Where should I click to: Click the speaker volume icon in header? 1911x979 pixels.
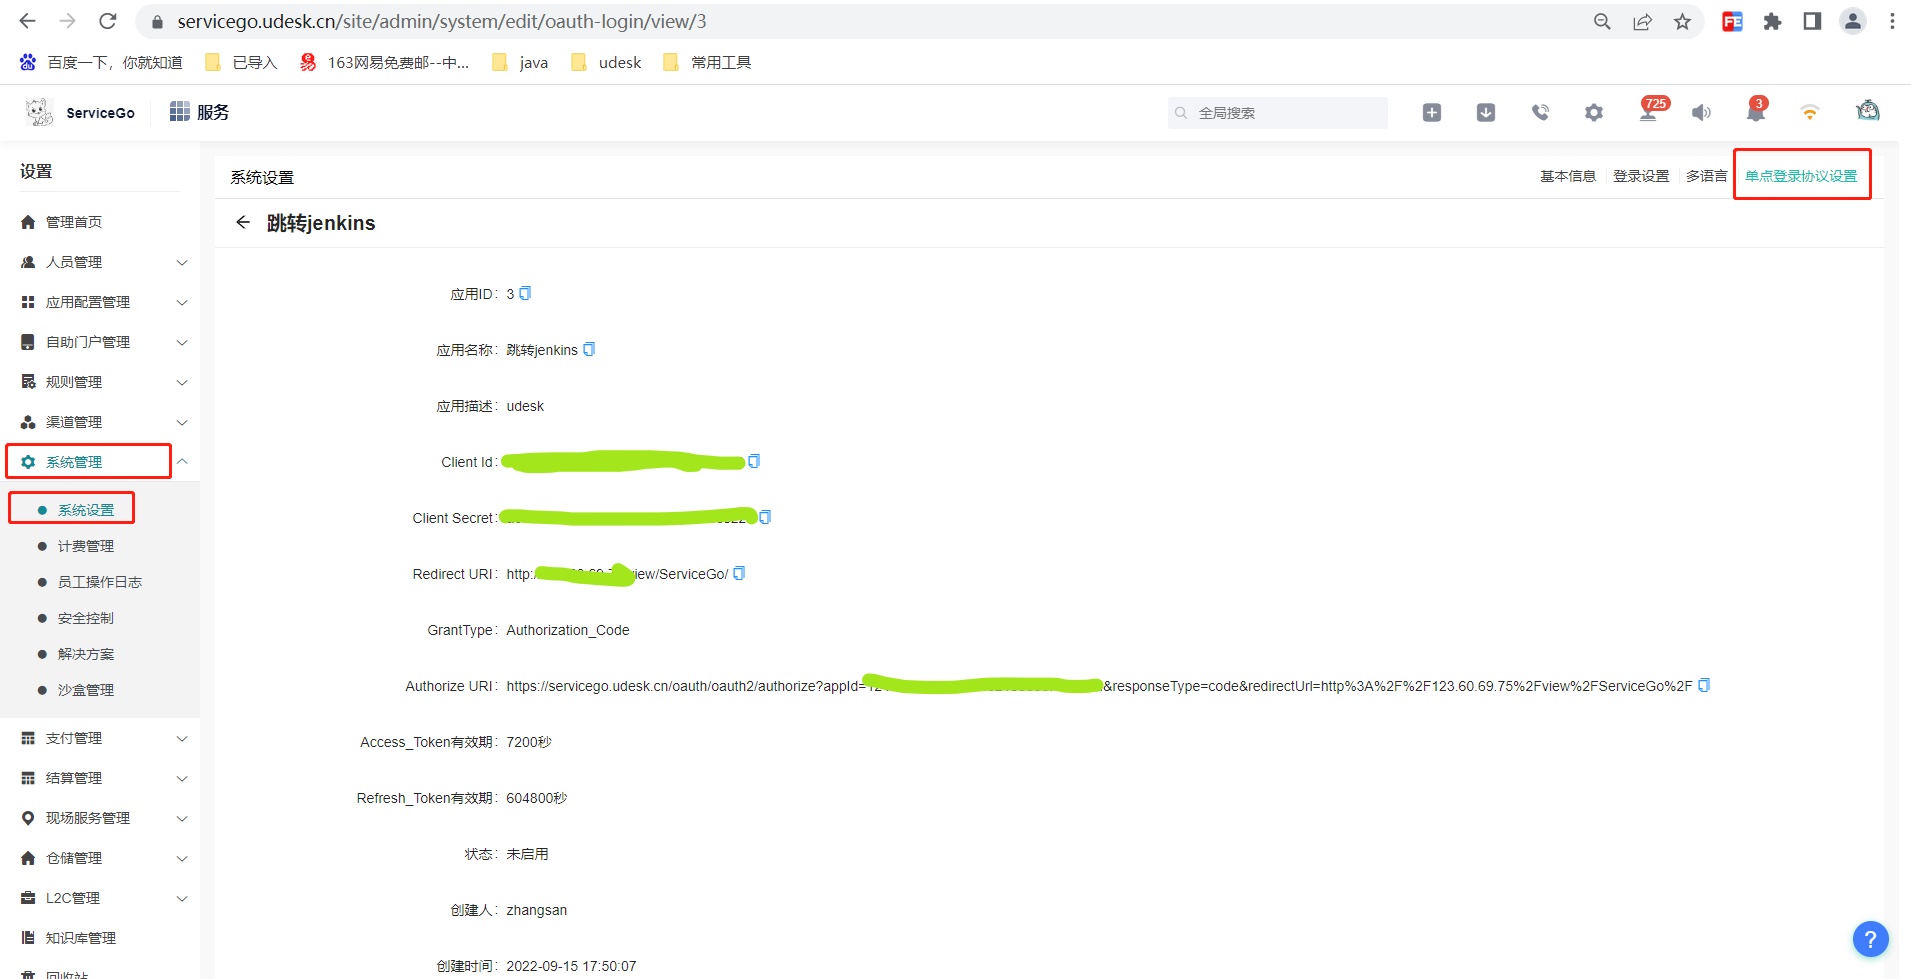click(x=1701, y=113)
